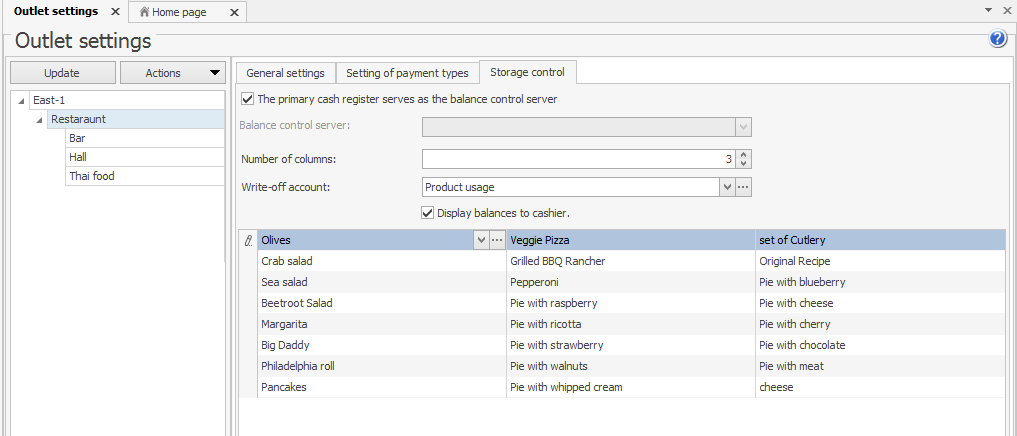Screen dimensions: 1017x436
Task: Collapse the Restaraunt tree node
Action: [40, 120]
